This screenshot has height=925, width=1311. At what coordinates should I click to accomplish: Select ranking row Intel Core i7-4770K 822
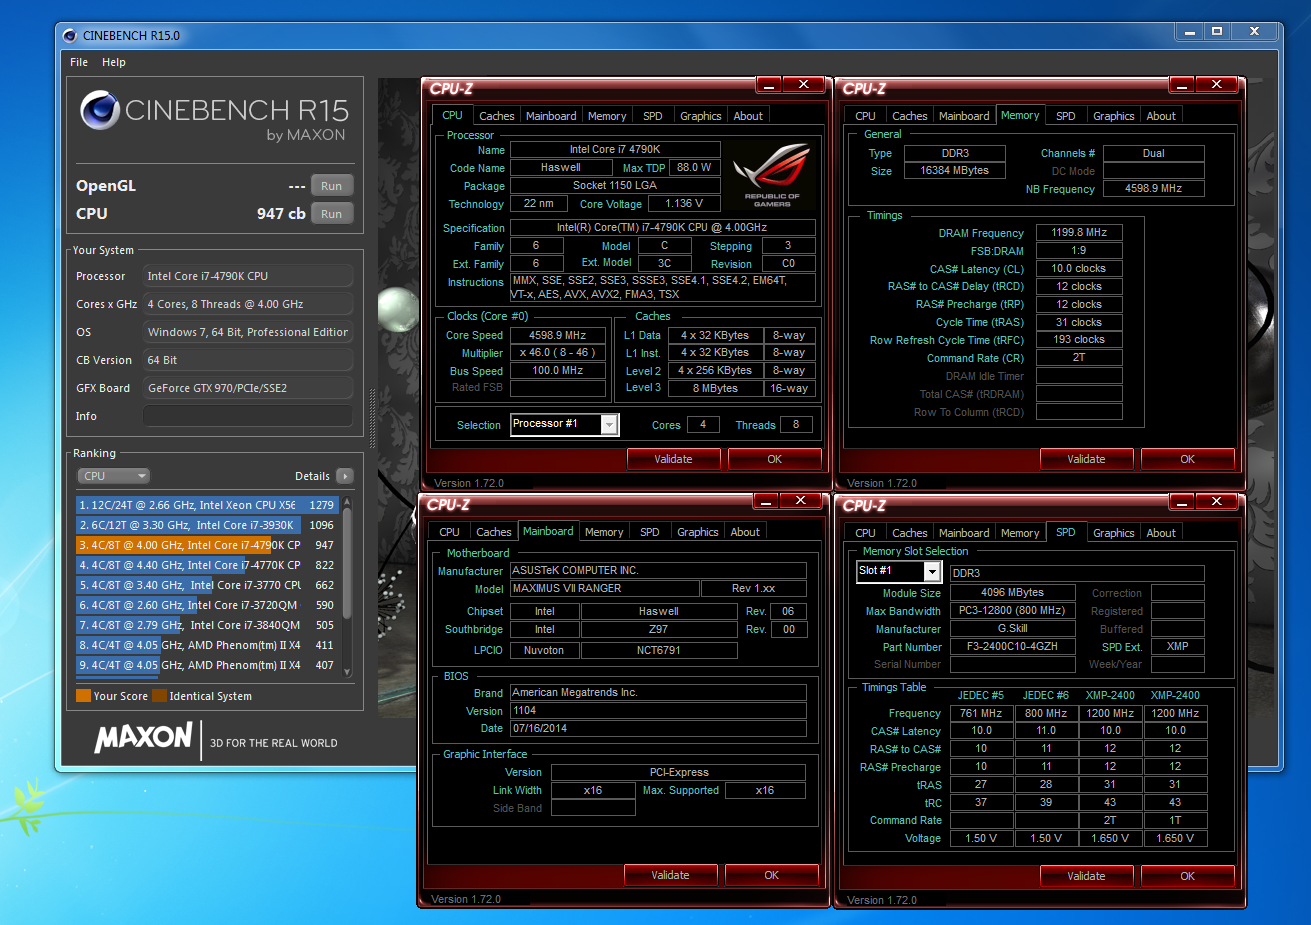[x=208, y=565]
